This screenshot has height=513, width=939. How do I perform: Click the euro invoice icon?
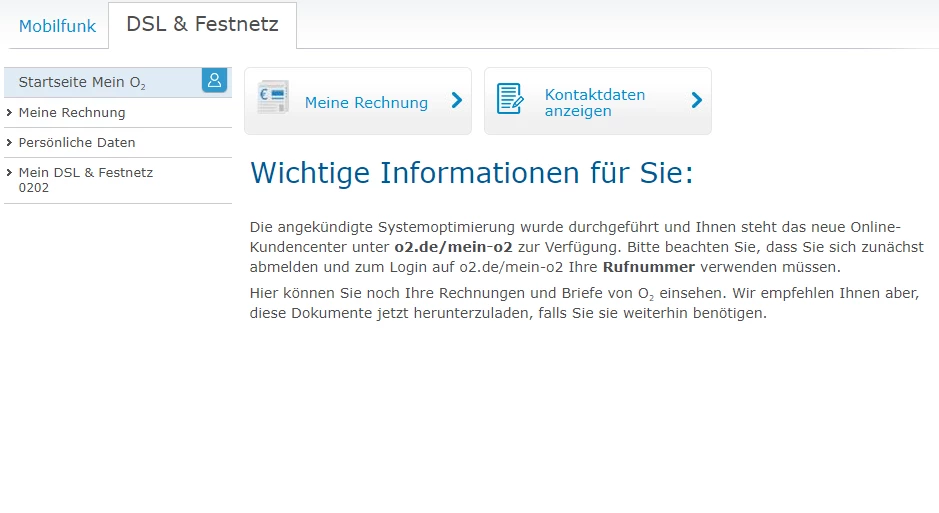tap(273, 97)
